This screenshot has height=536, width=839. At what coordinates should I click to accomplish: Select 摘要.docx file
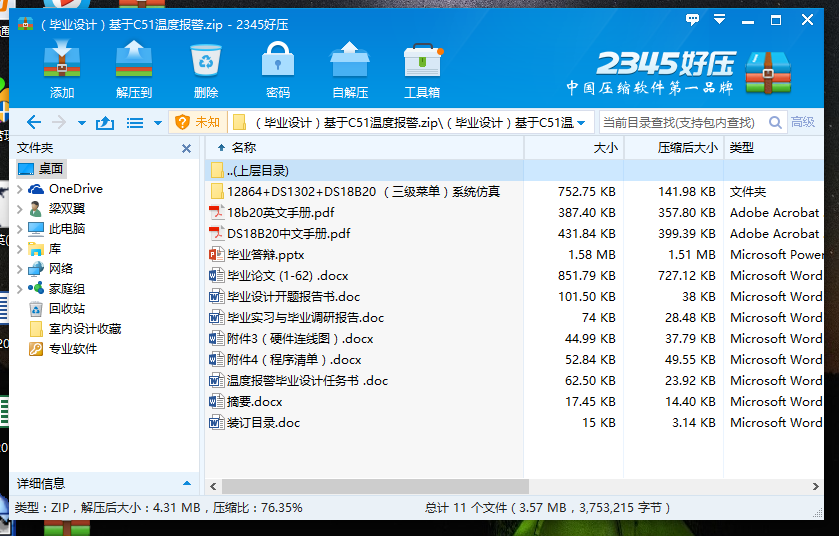point(514,402)
